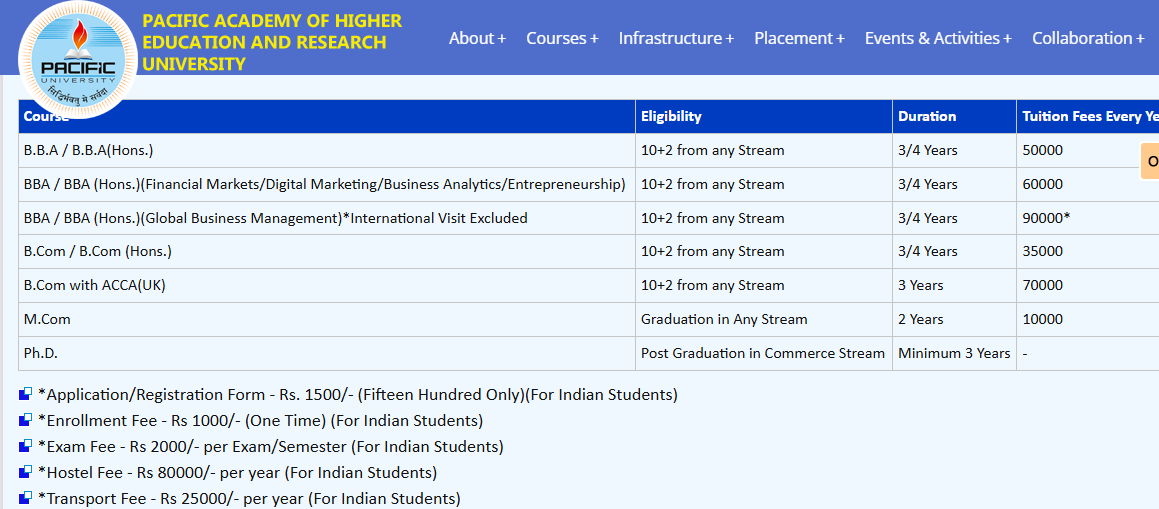Select the M.Com course cell
This screenshot has height=509, width=1159.
pyautogui.click(x=327, y=319)
